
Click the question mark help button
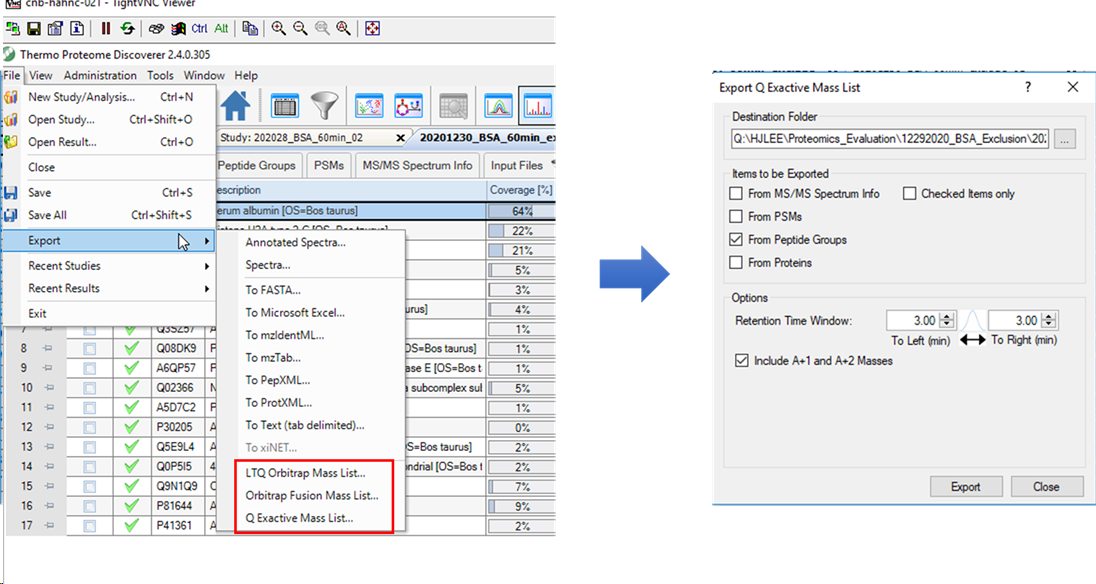click(1028, 87)
